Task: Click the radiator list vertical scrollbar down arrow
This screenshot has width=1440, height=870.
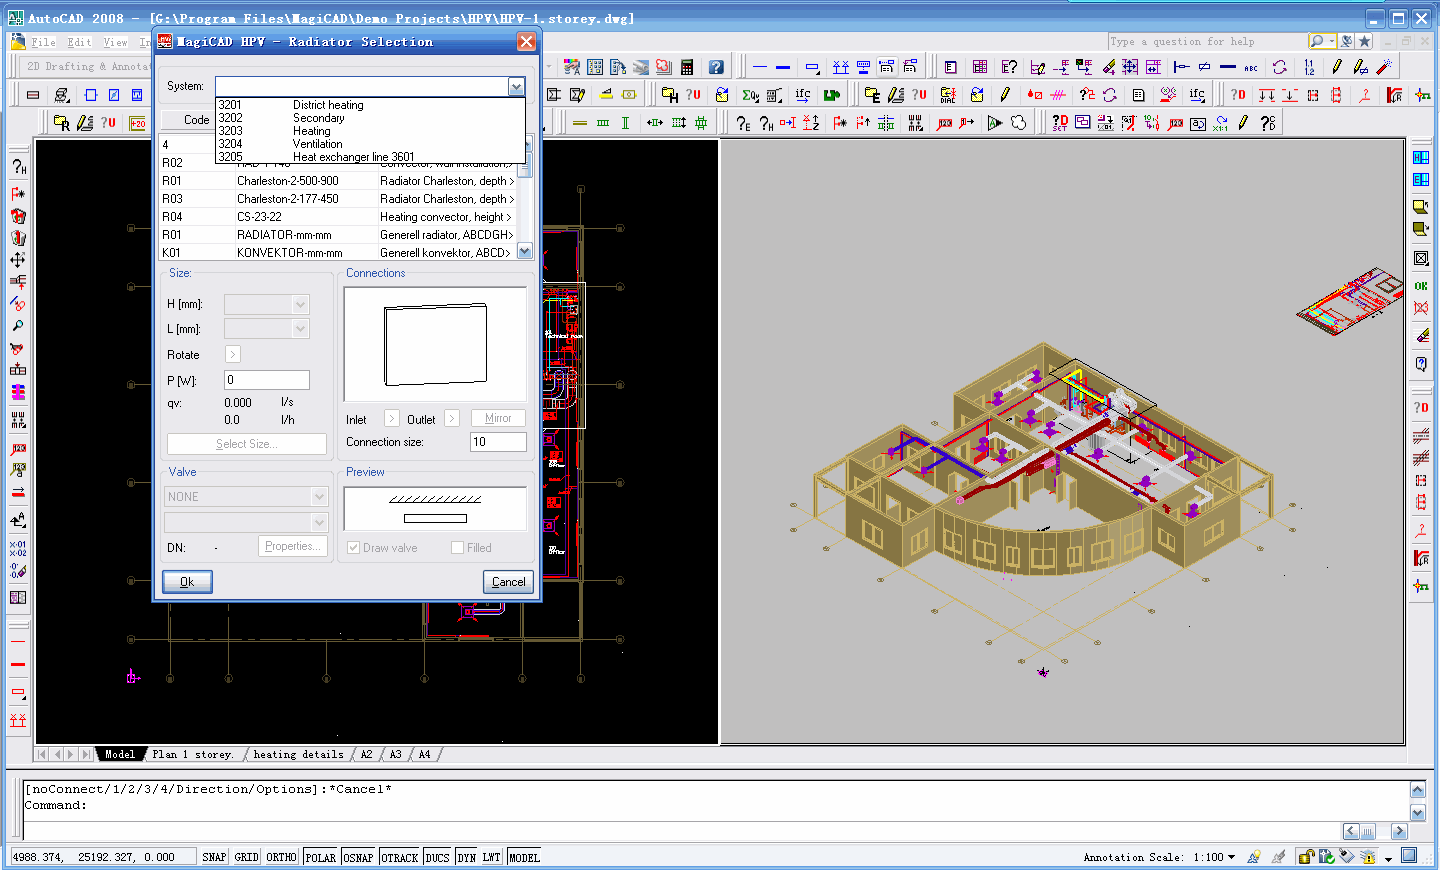Action: tap(525, 252)
